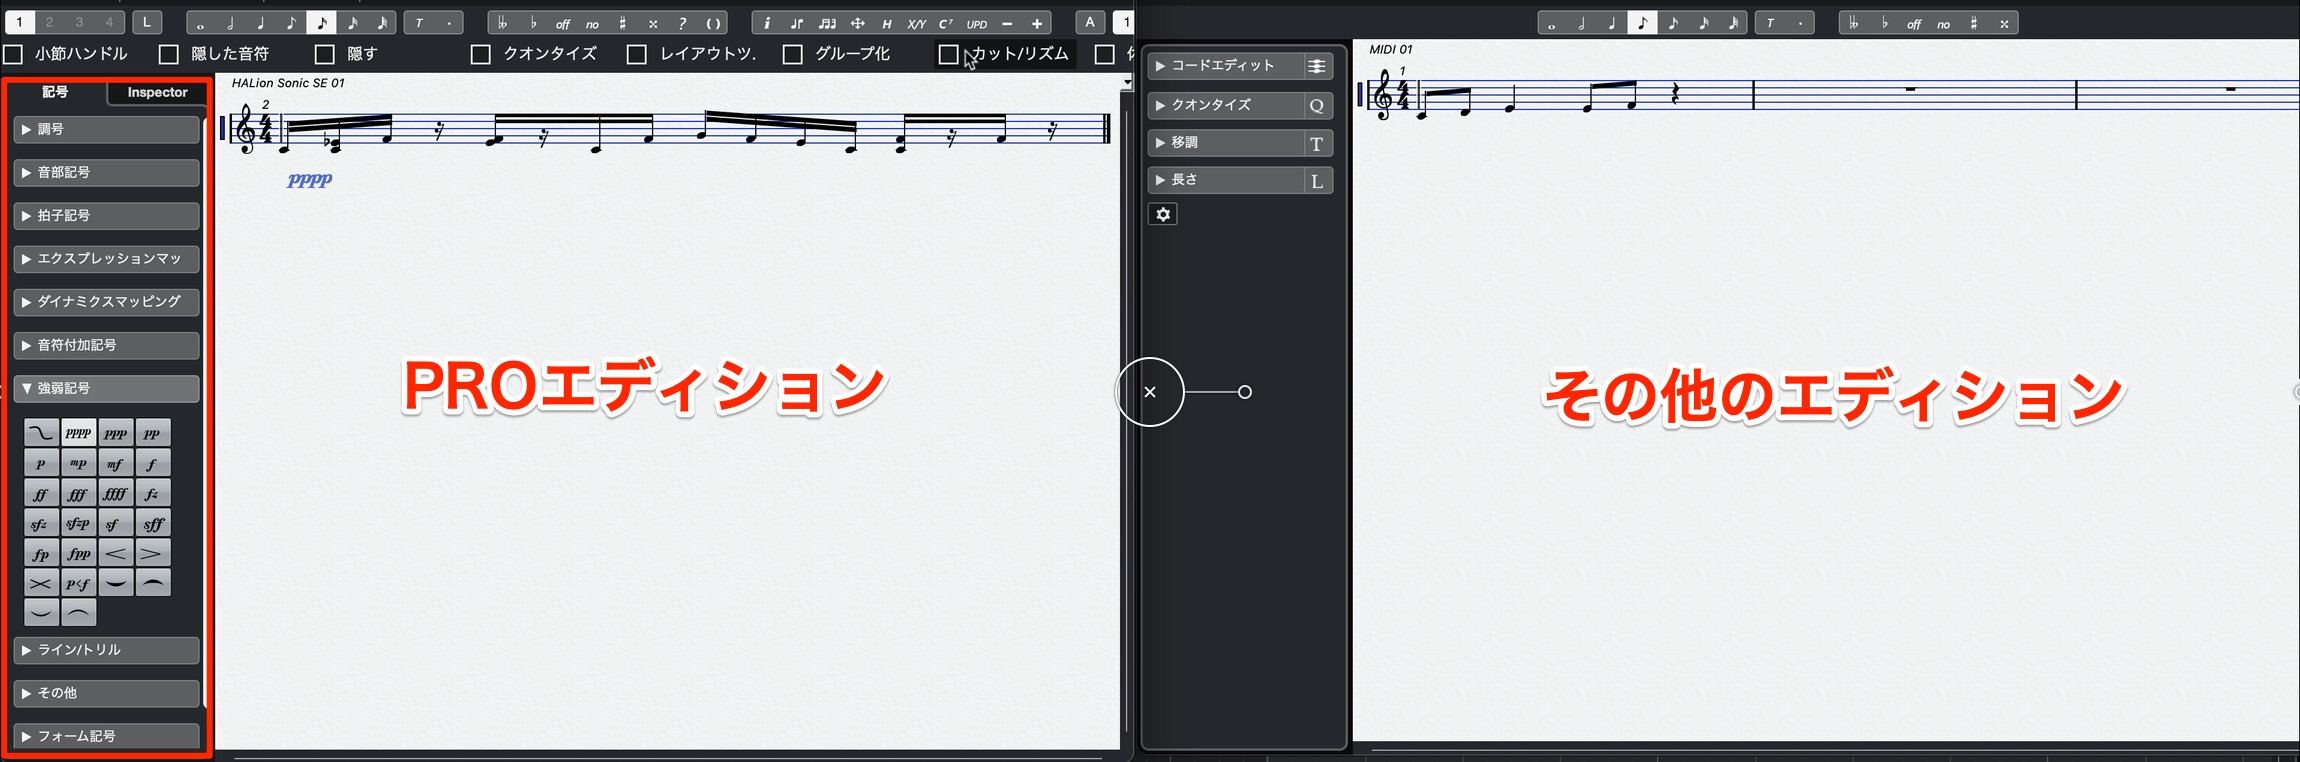Select the diminuendo hairpin symbol
The image size is (2300, 762).
coord(152,553)
